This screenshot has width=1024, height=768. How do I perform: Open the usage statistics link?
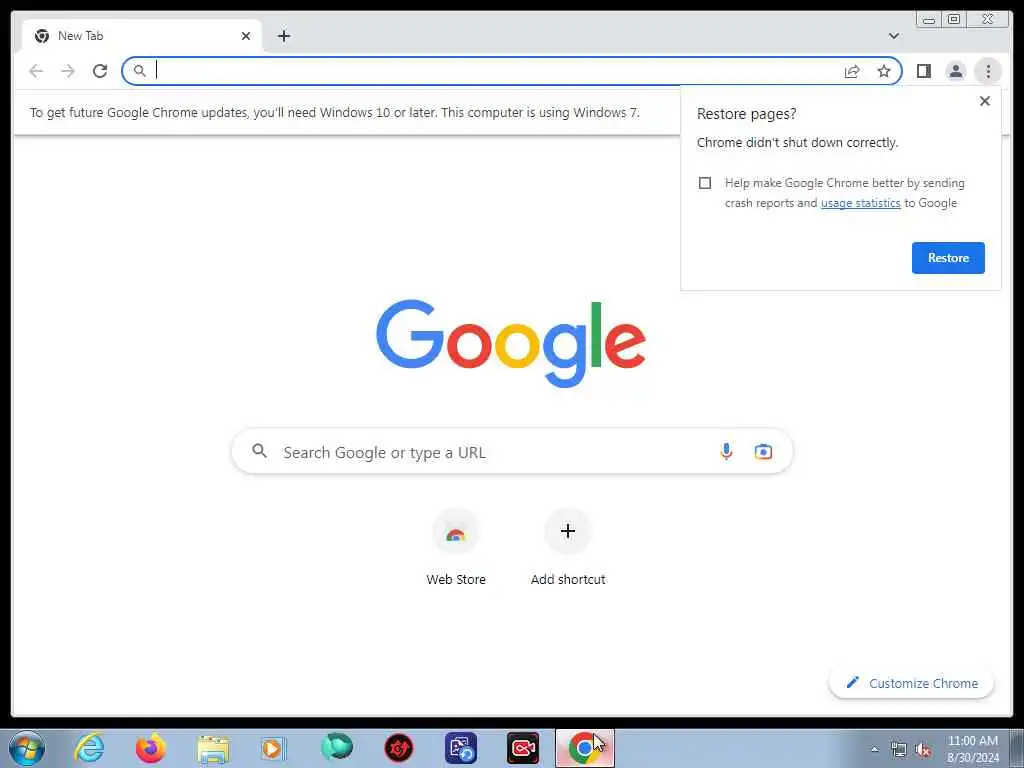[x=860, y=203]
